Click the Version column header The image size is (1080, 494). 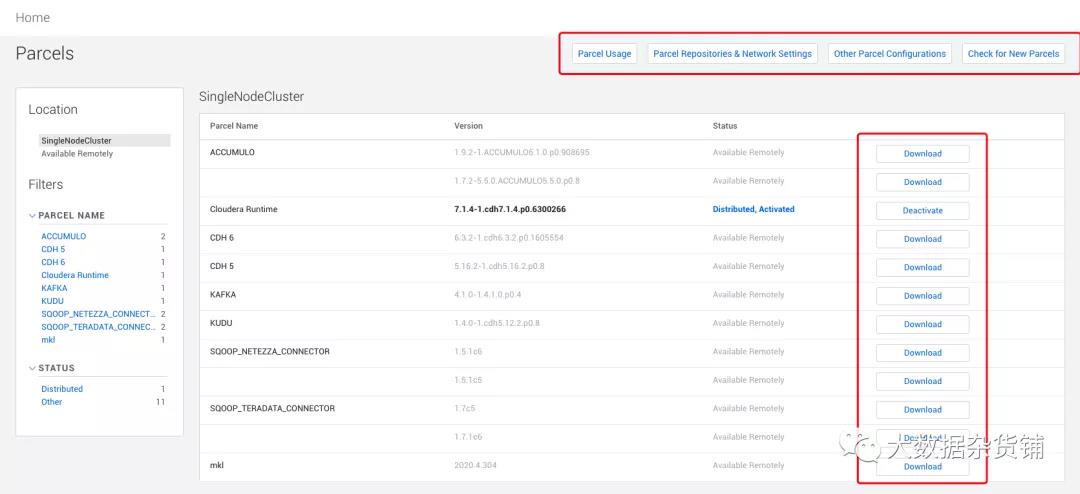click(x=468, y=126)
